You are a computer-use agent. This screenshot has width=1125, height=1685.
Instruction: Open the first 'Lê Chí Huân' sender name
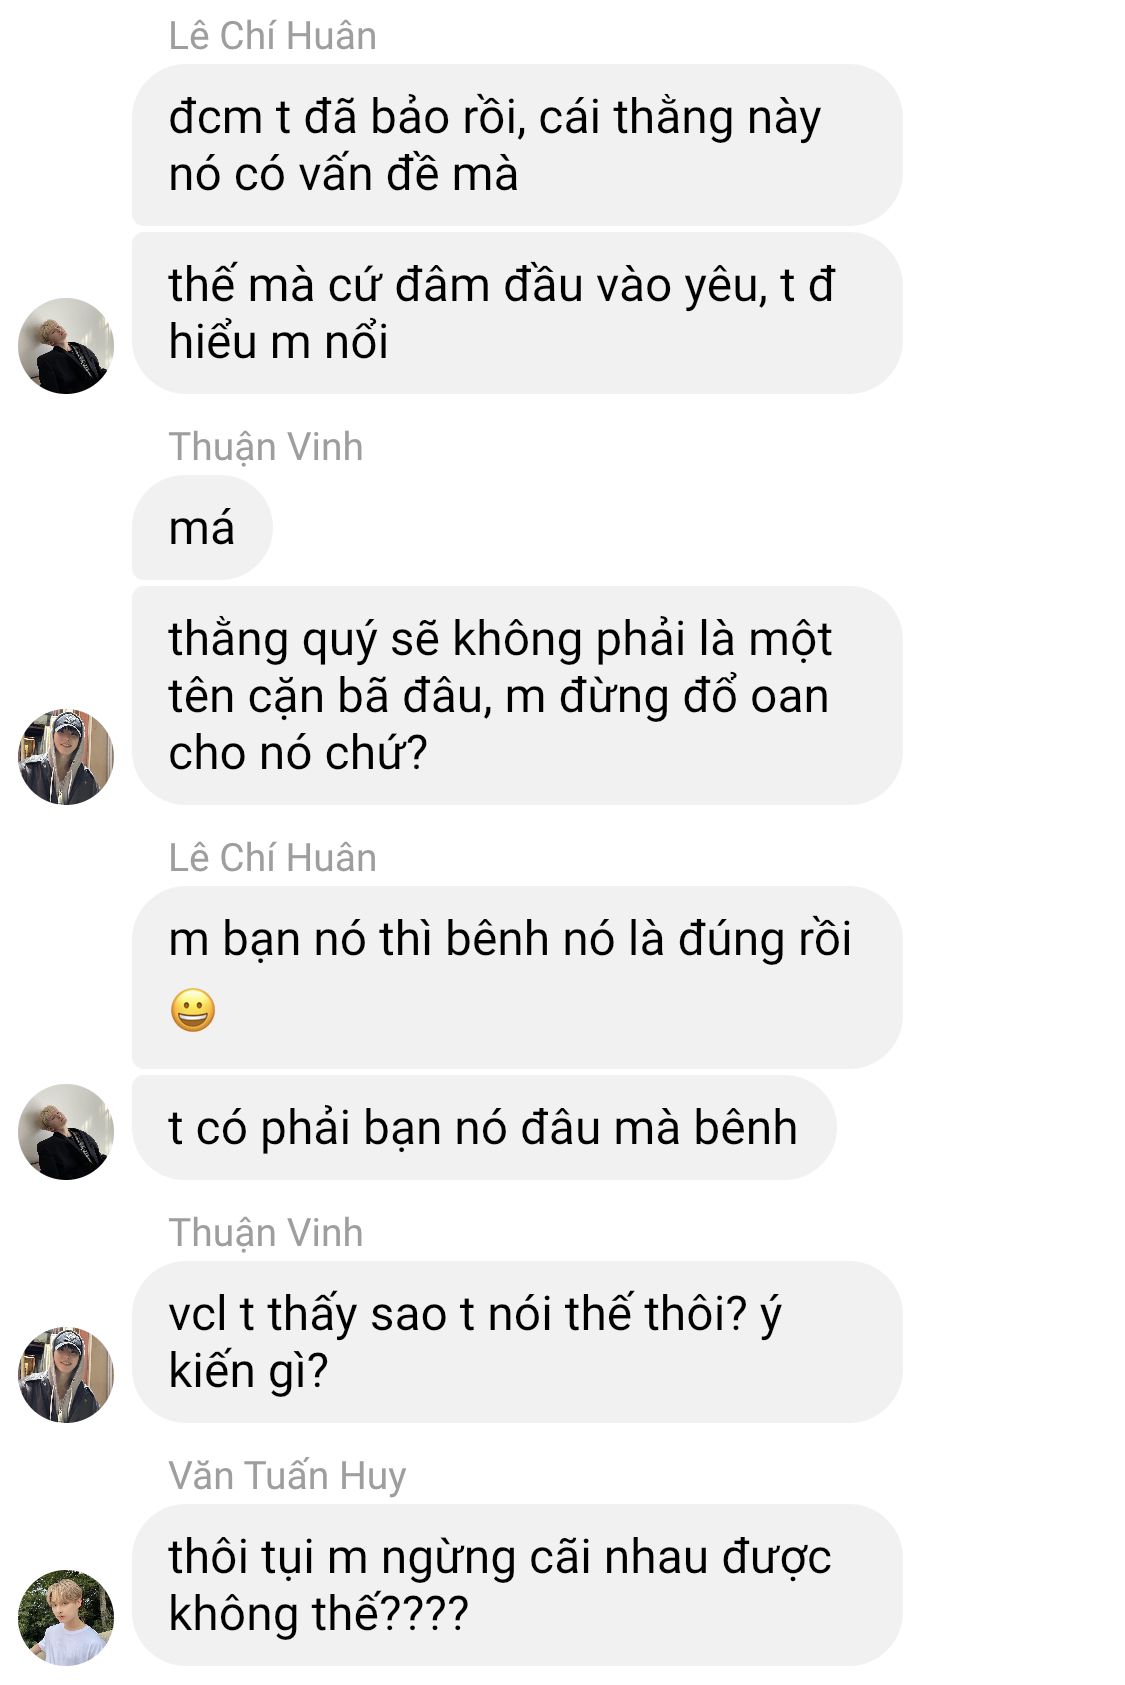coord(272,36)
